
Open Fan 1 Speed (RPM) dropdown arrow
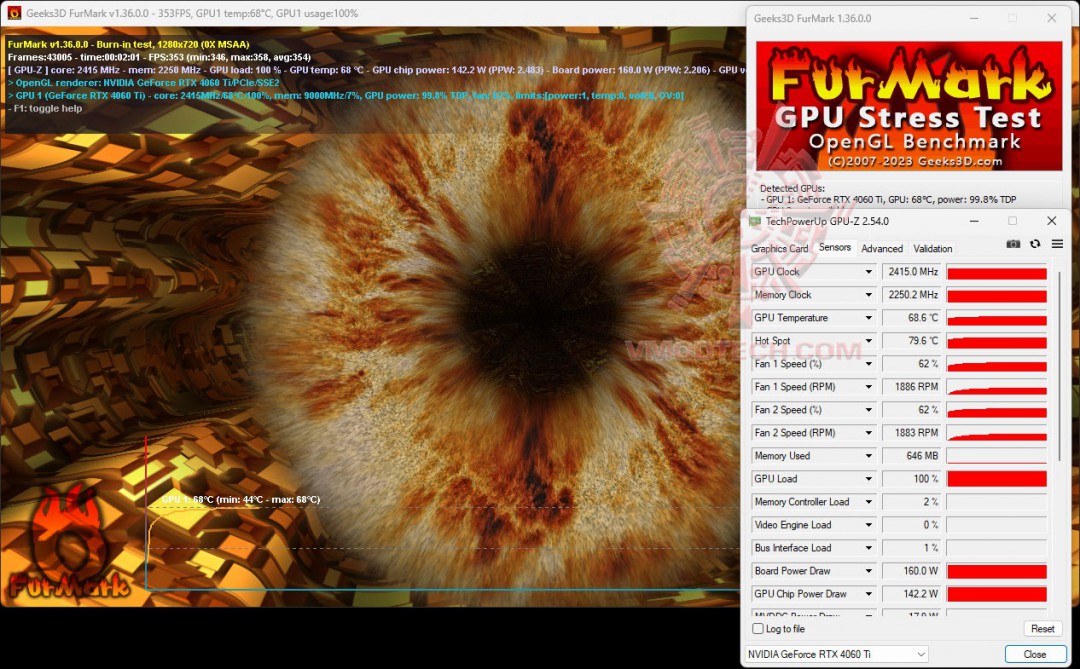coord(869,387)
